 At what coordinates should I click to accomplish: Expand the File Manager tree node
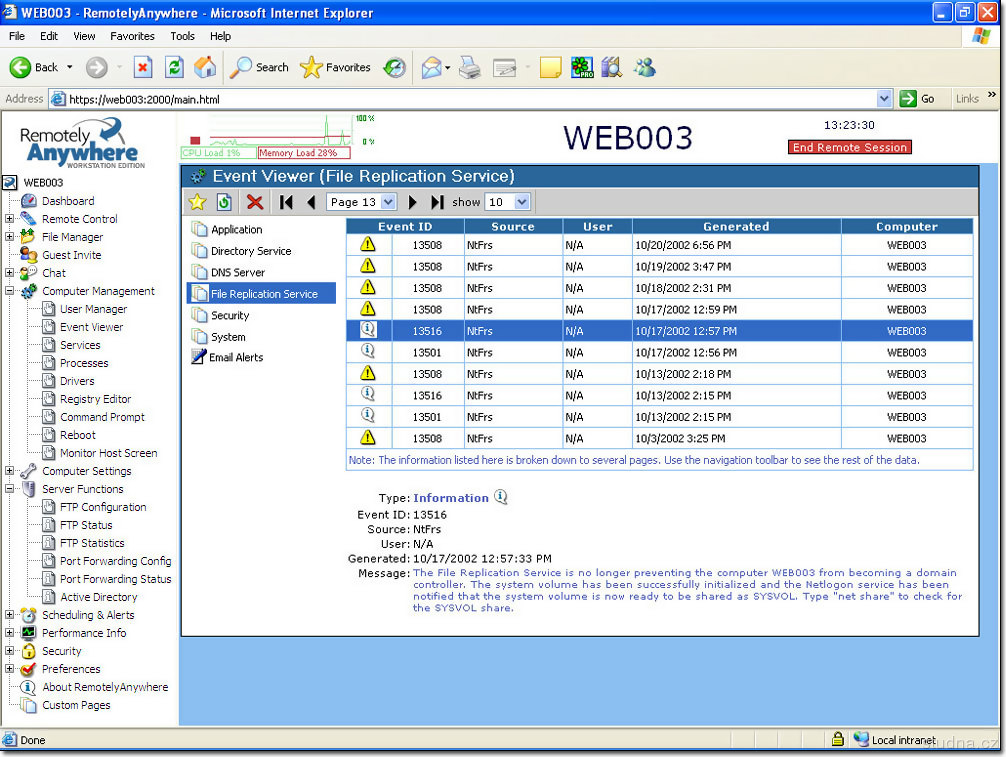click(x=10, y=237)
